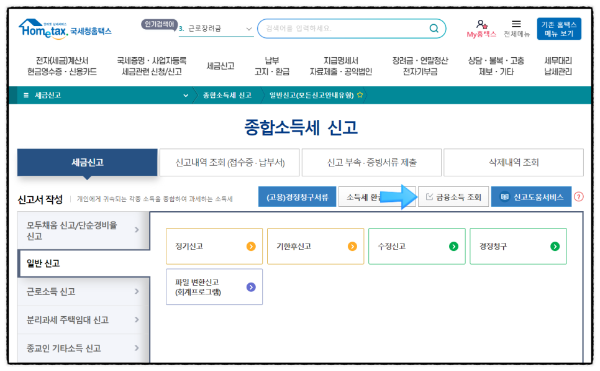Switch to 신고 부속·증빙서류 제출 tab
Viewport: 600px width, 371px height.
coord(372,163)
